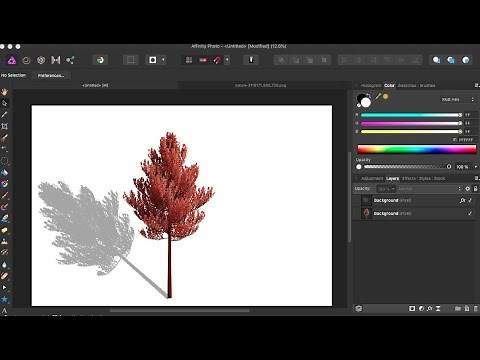
Task: Open the layer blend mode dropdown
Action: (x=429, y=189)
